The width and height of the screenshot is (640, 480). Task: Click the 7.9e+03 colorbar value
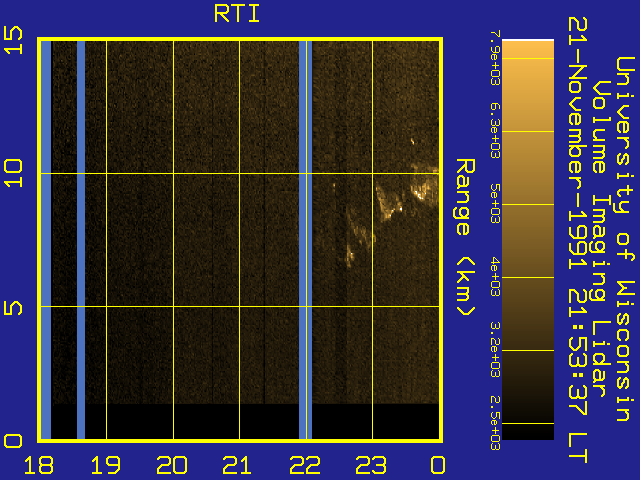(x=495, y=58)
